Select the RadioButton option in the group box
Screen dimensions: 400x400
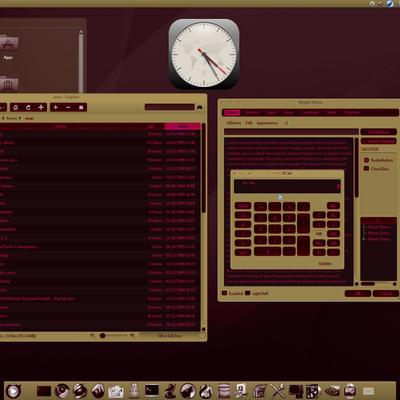click(x=378, y=160)
